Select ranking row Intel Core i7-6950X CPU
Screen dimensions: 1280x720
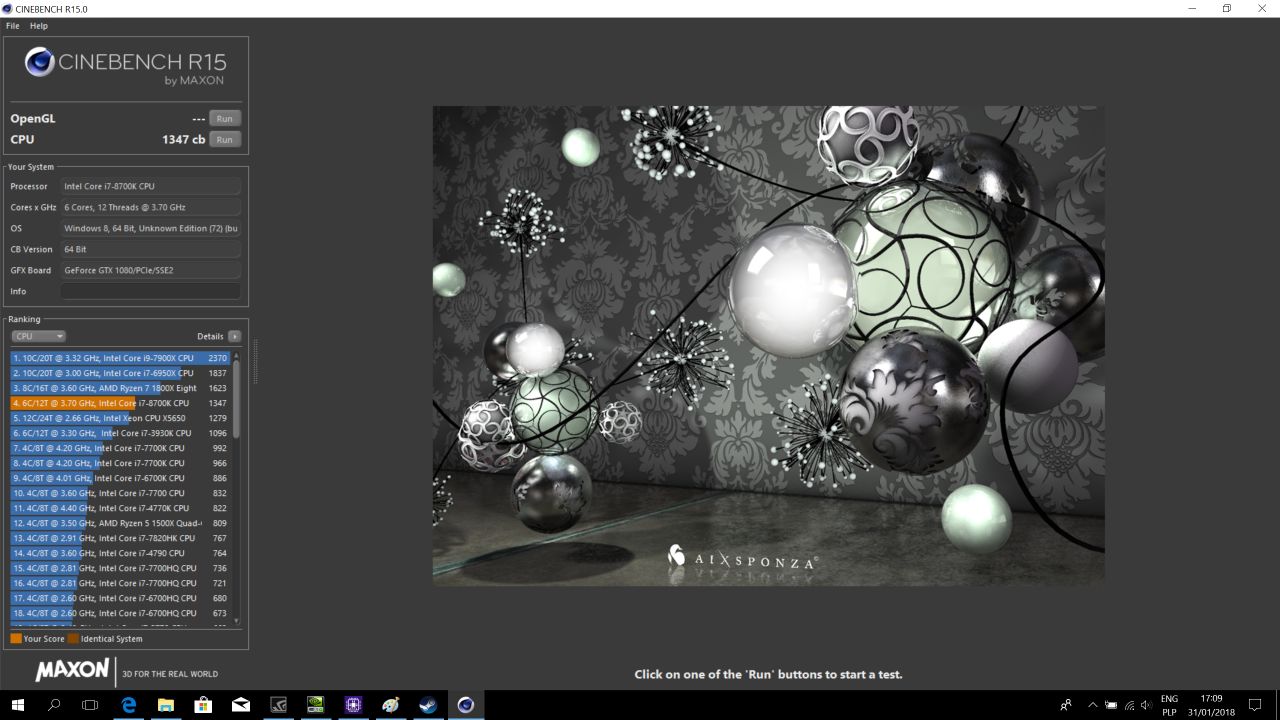pyautogui.click(x=120, y=373)
